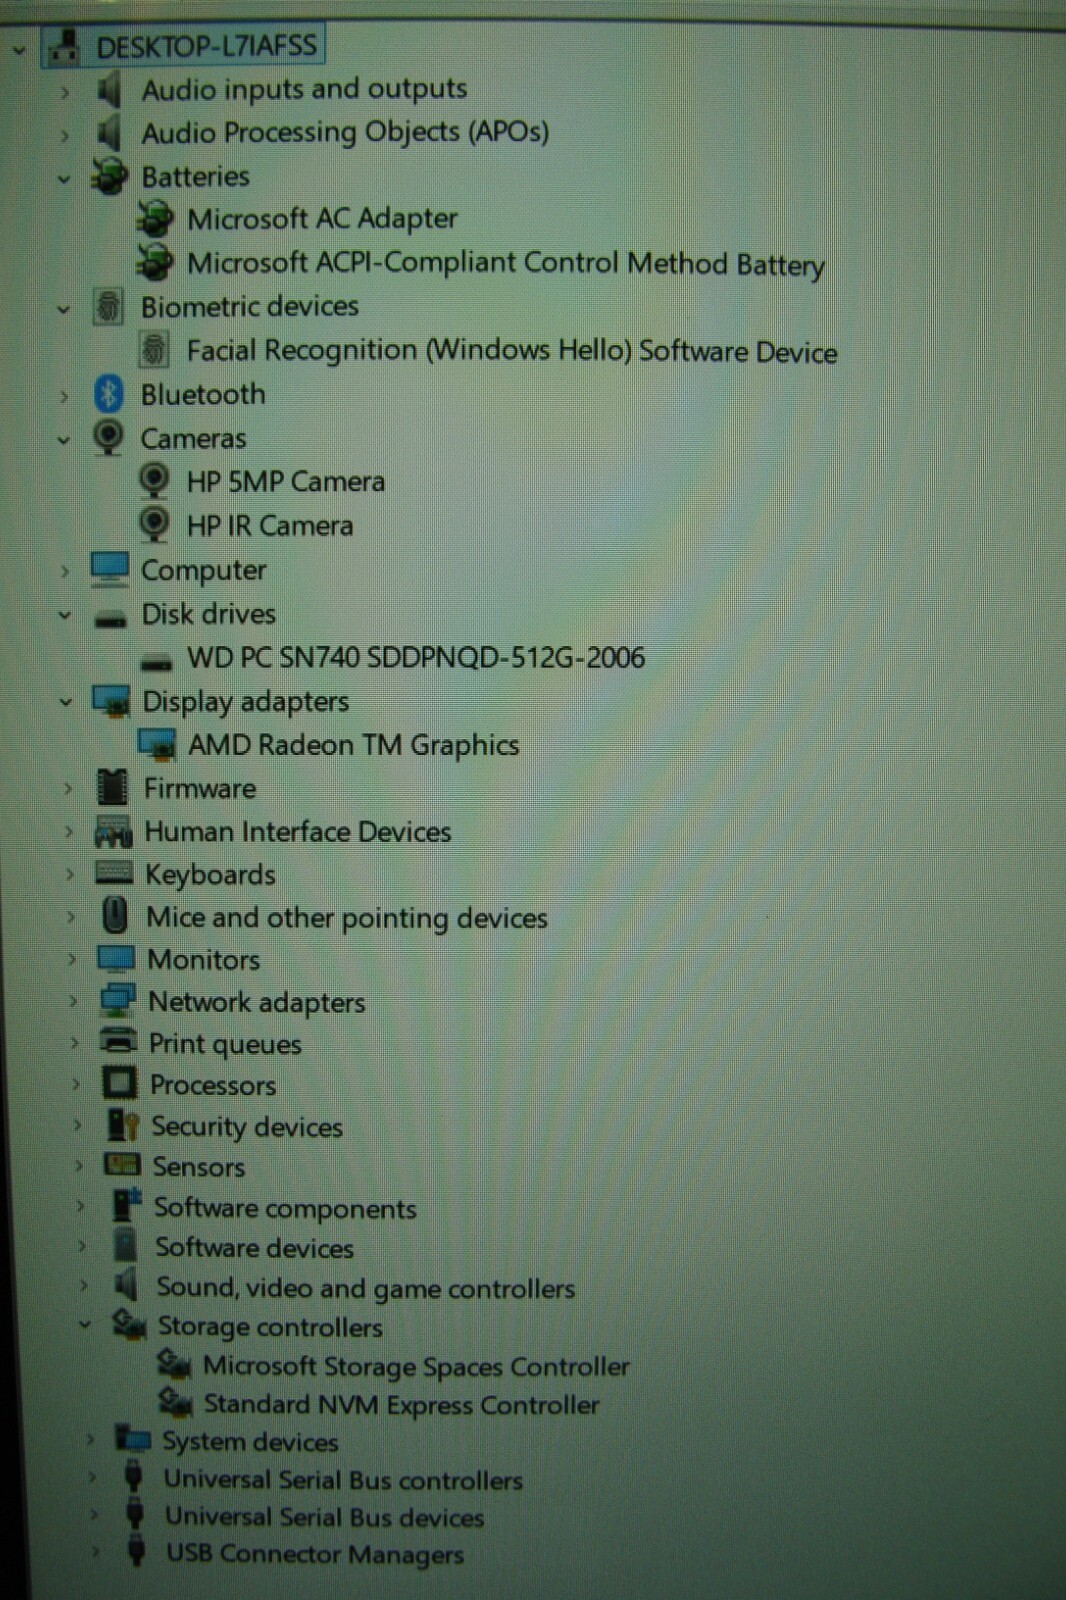Select WD PC SN740 SDDPNQD-512G-2006 drive
This screenshot has height=1600, width=1066.
(416, 657)
